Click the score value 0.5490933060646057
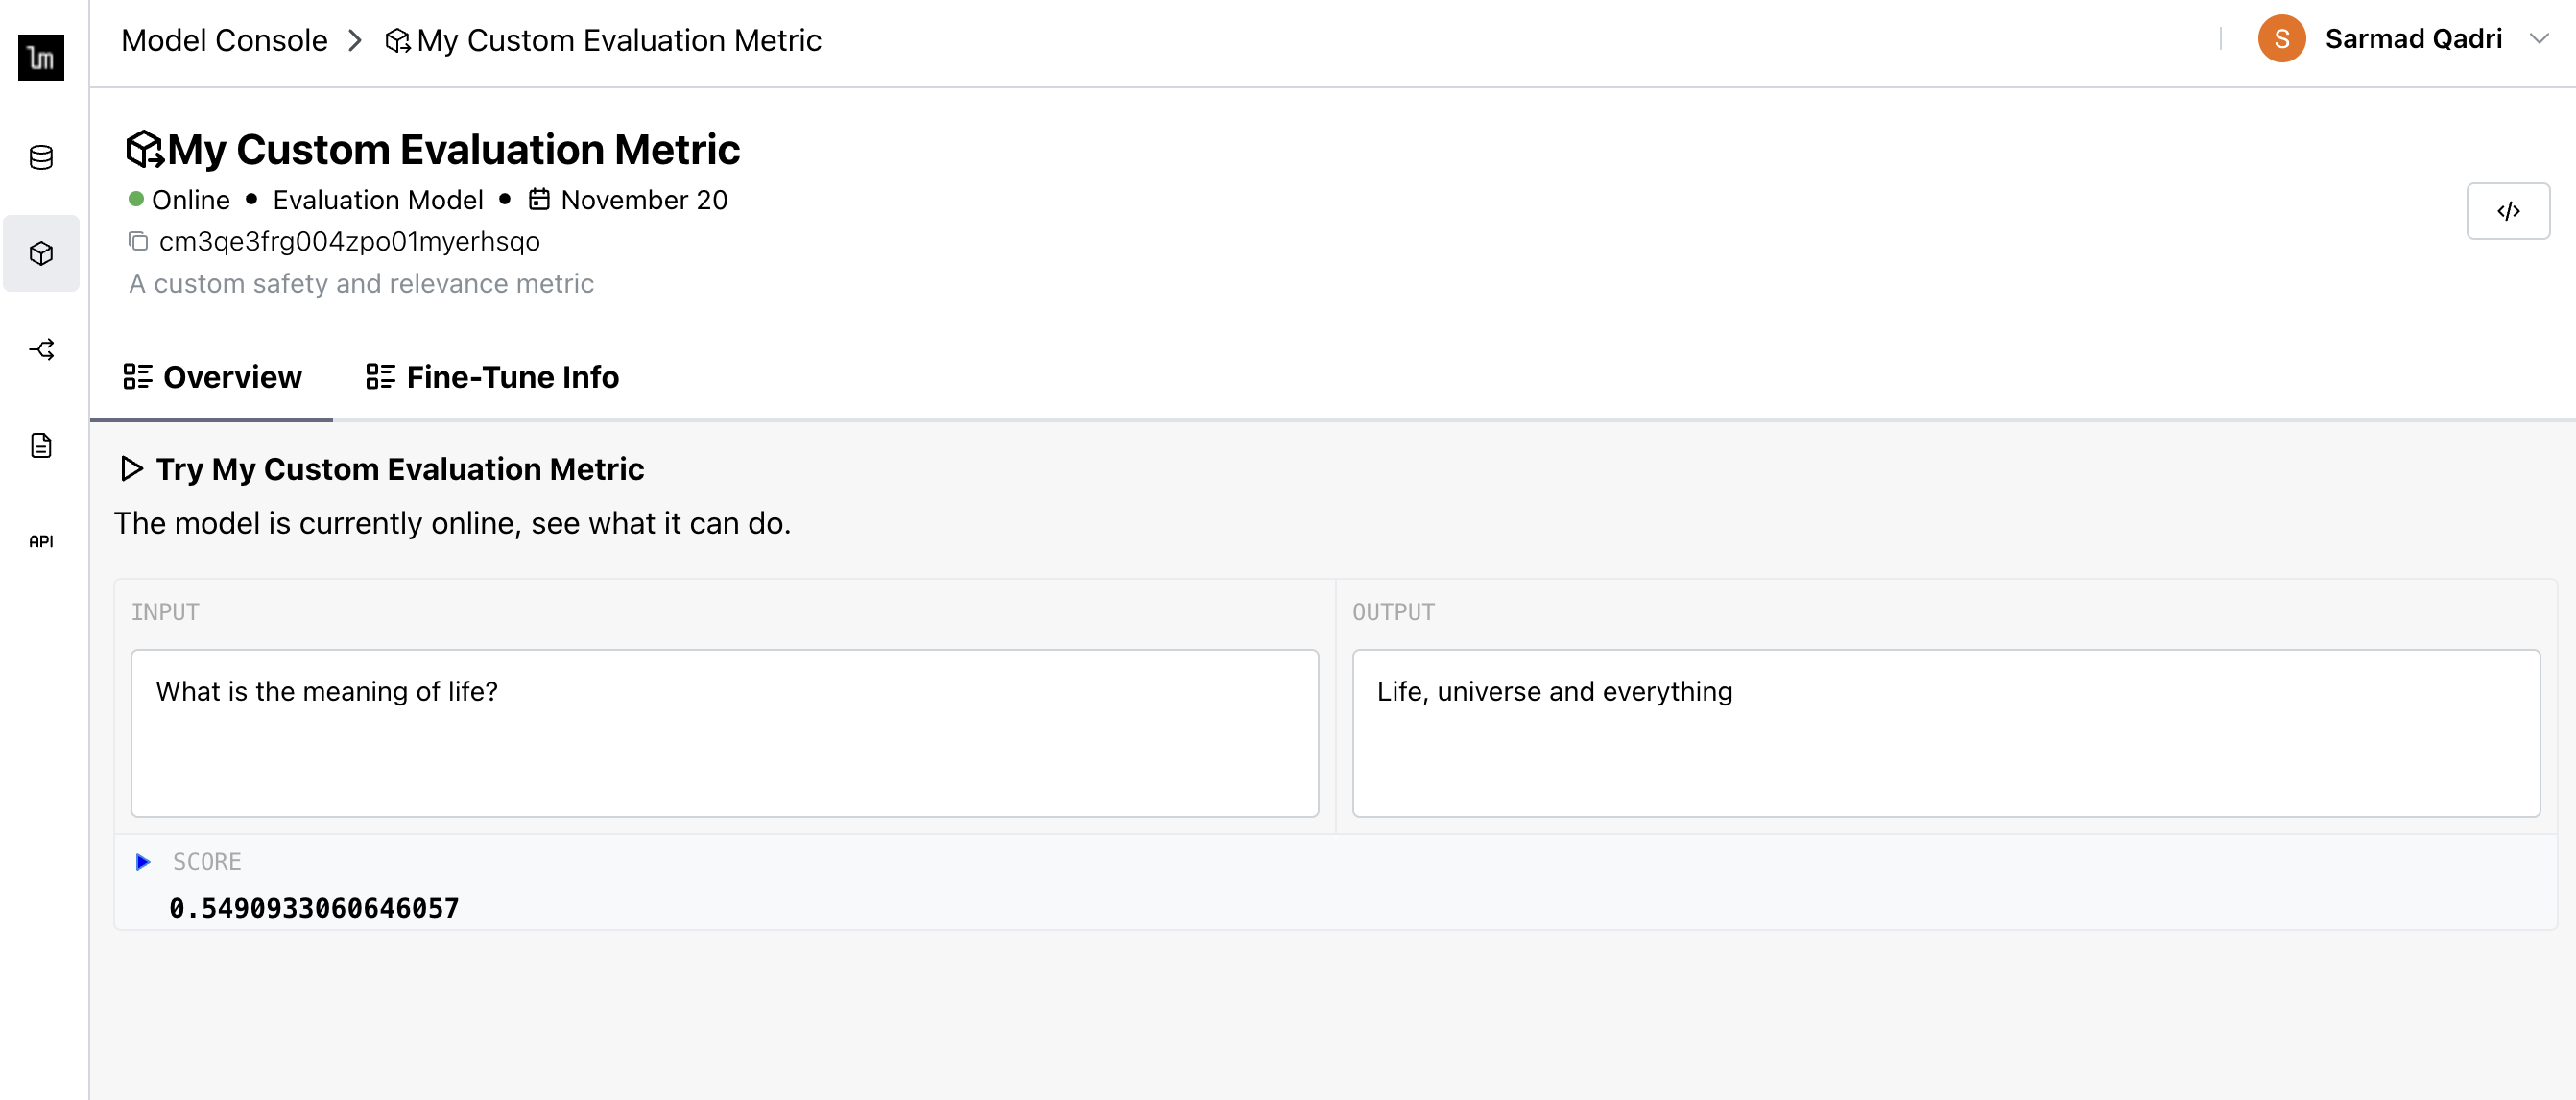The width and height of the screenshot is (2576, 1100). coord(316,908)
